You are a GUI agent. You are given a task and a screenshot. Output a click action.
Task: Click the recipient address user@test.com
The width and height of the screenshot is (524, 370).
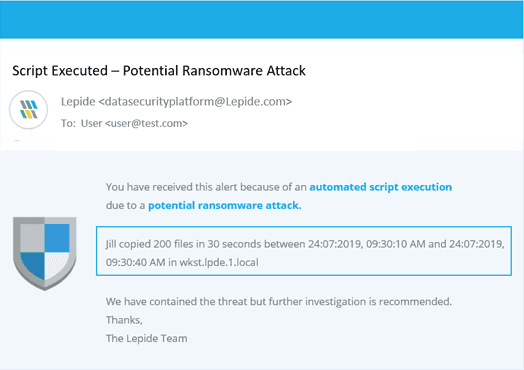147,123
